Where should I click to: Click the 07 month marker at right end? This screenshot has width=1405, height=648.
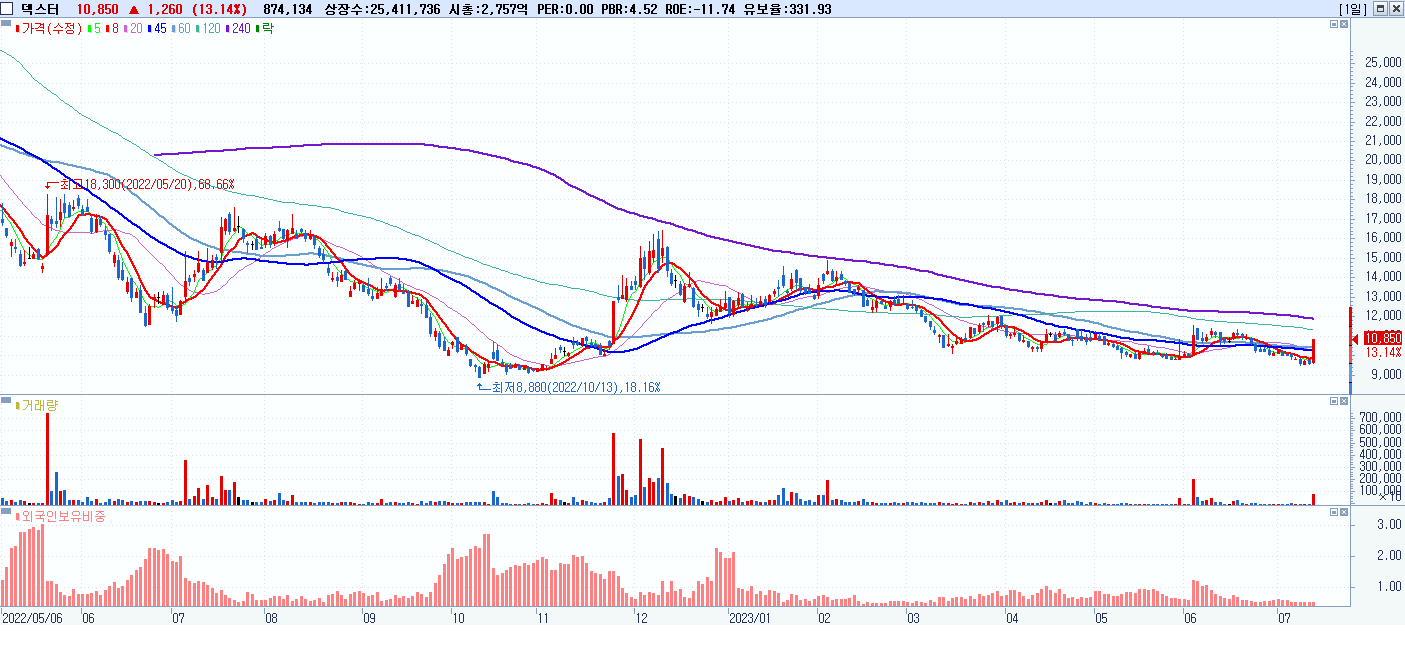(x=1285, y=618)
